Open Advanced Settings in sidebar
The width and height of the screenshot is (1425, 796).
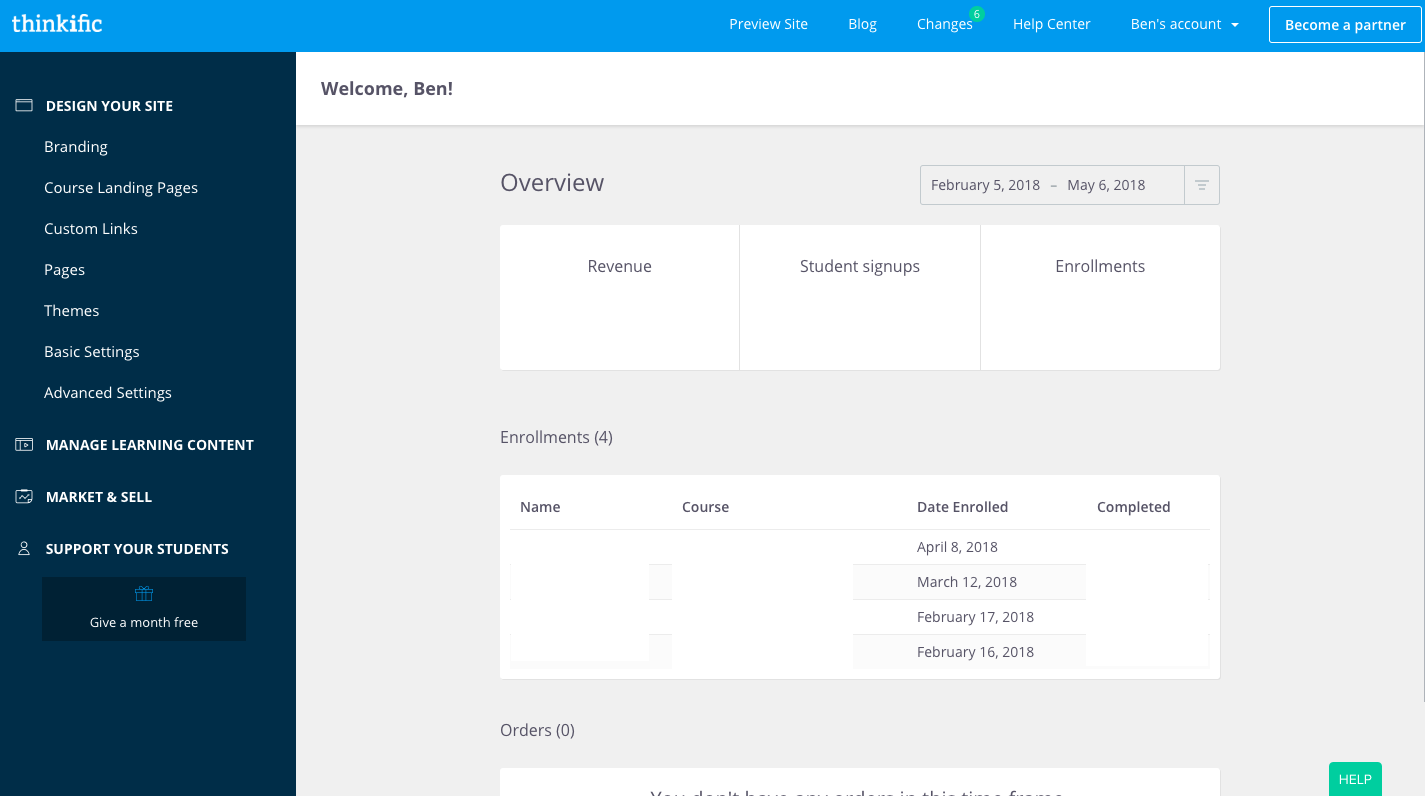pyautogui.click(x=108, y=393)
